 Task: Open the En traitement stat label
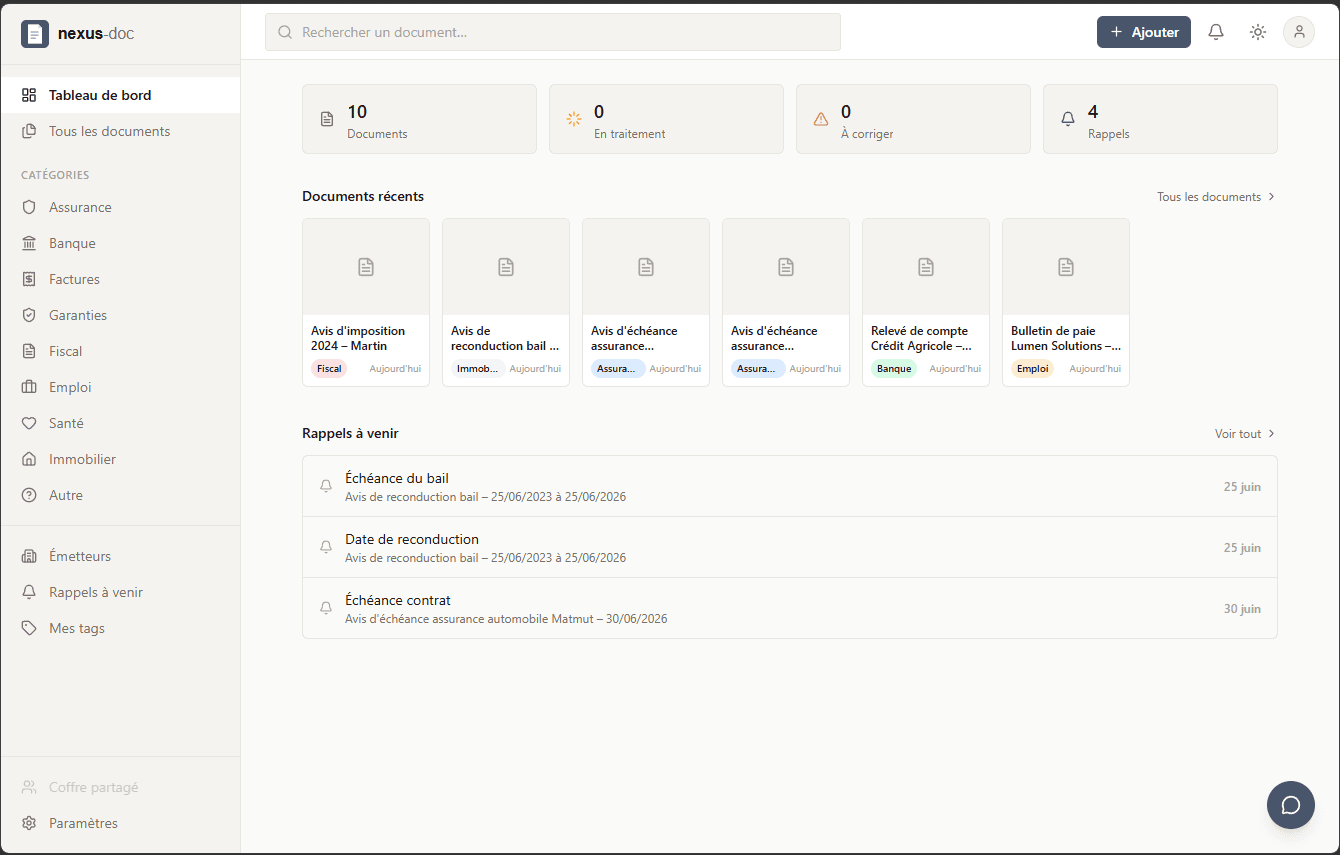coord(630,134)
